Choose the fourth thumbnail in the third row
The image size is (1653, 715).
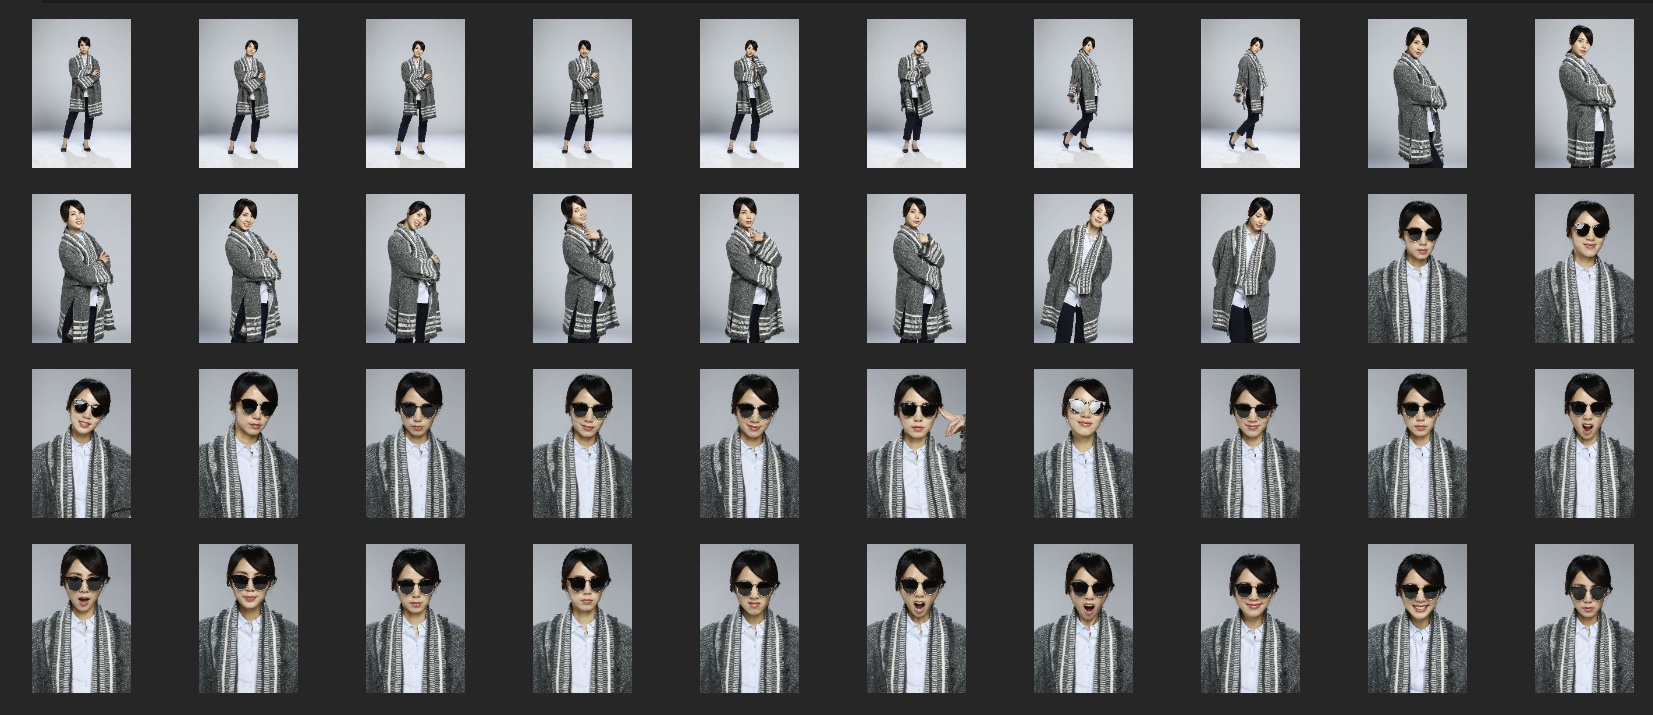click(x=582, y=443)
